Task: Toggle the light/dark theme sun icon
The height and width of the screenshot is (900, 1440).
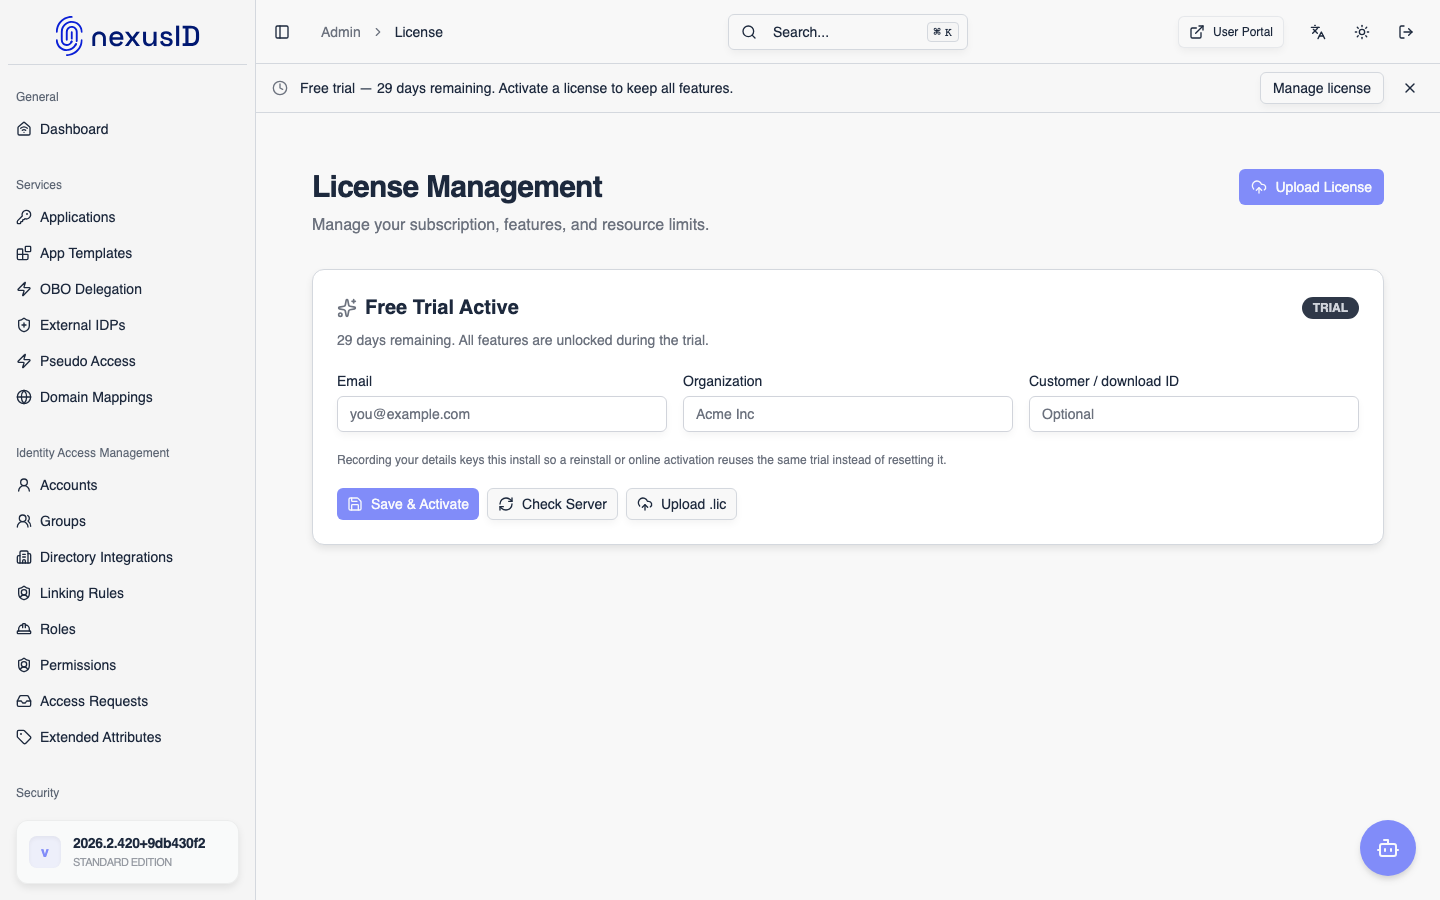Action: click(1362, 32)
